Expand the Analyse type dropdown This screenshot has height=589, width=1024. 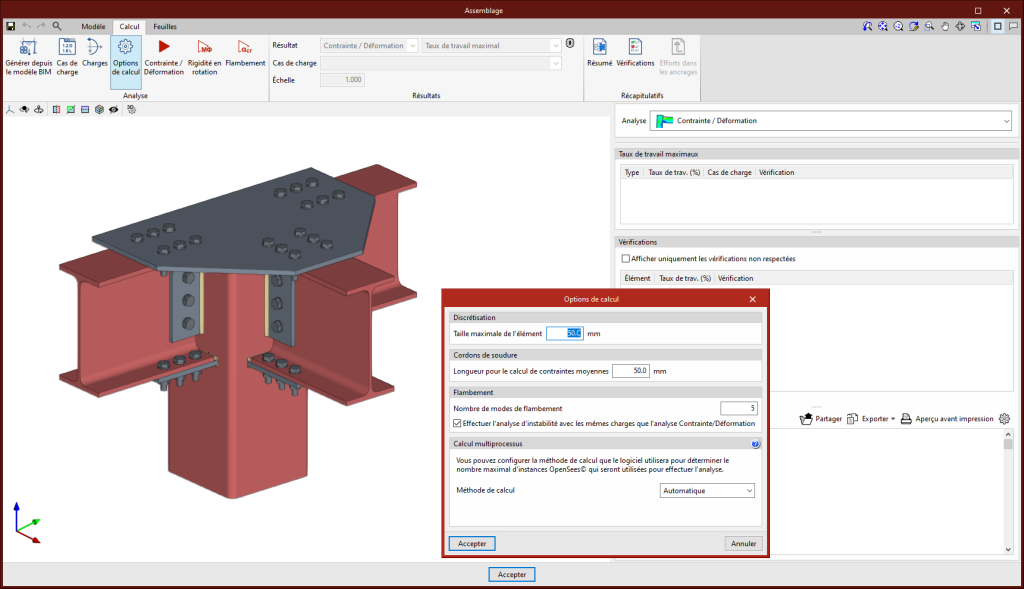point(831,121)
